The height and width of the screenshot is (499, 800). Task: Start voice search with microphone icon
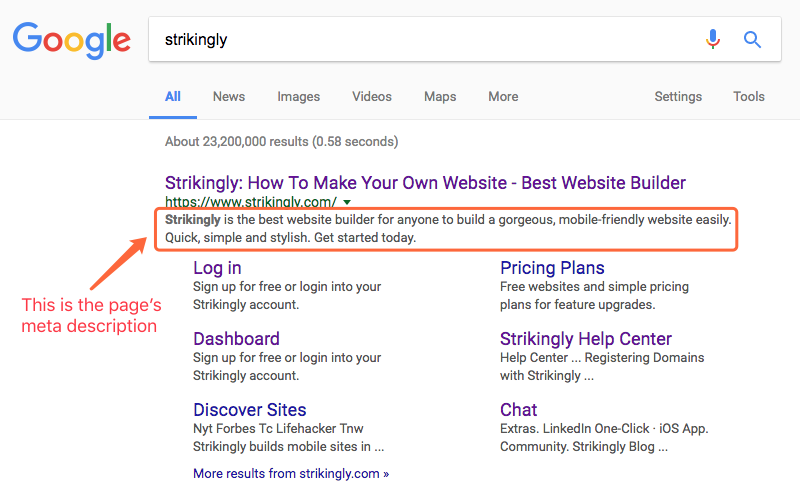[x=713, y=39]
